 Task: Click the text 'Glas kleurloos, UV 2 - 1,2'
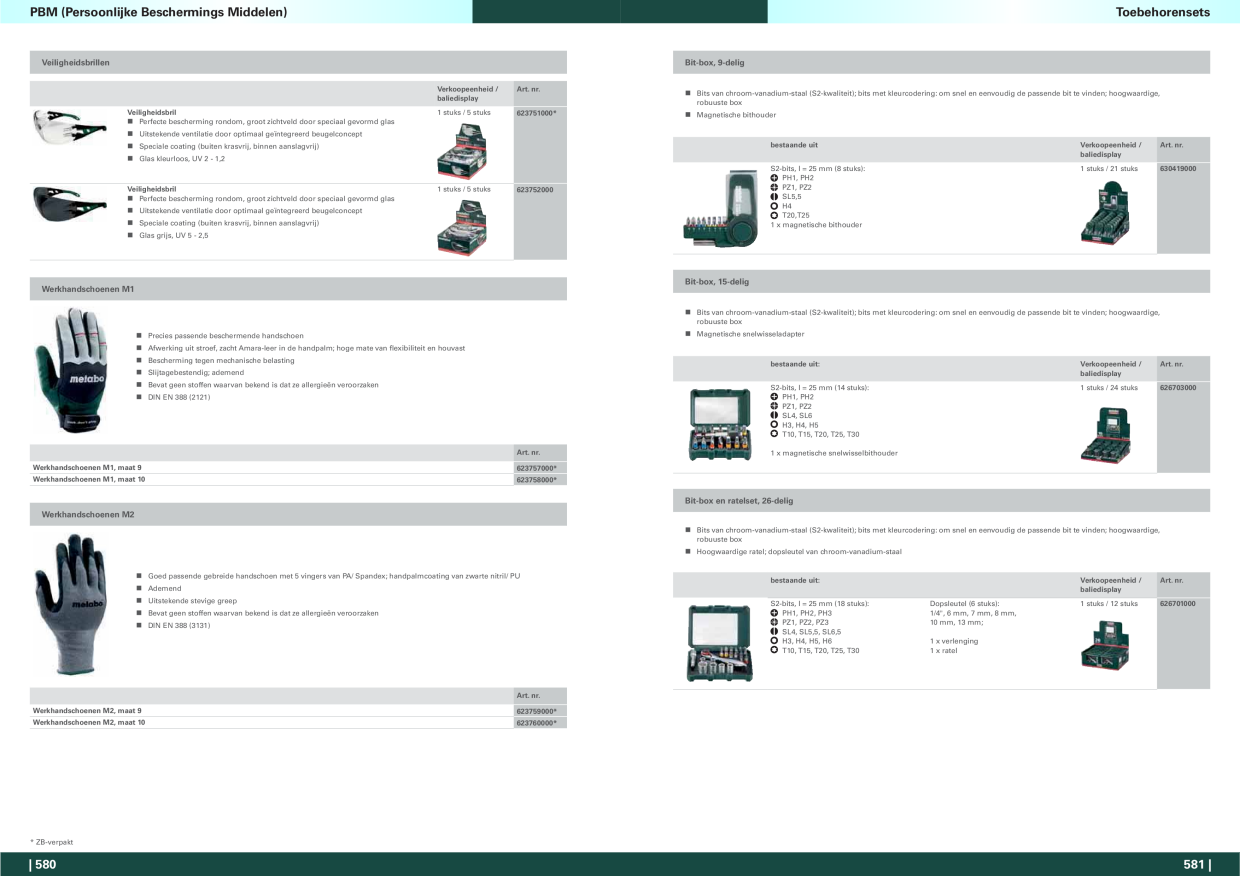point(182,158)
